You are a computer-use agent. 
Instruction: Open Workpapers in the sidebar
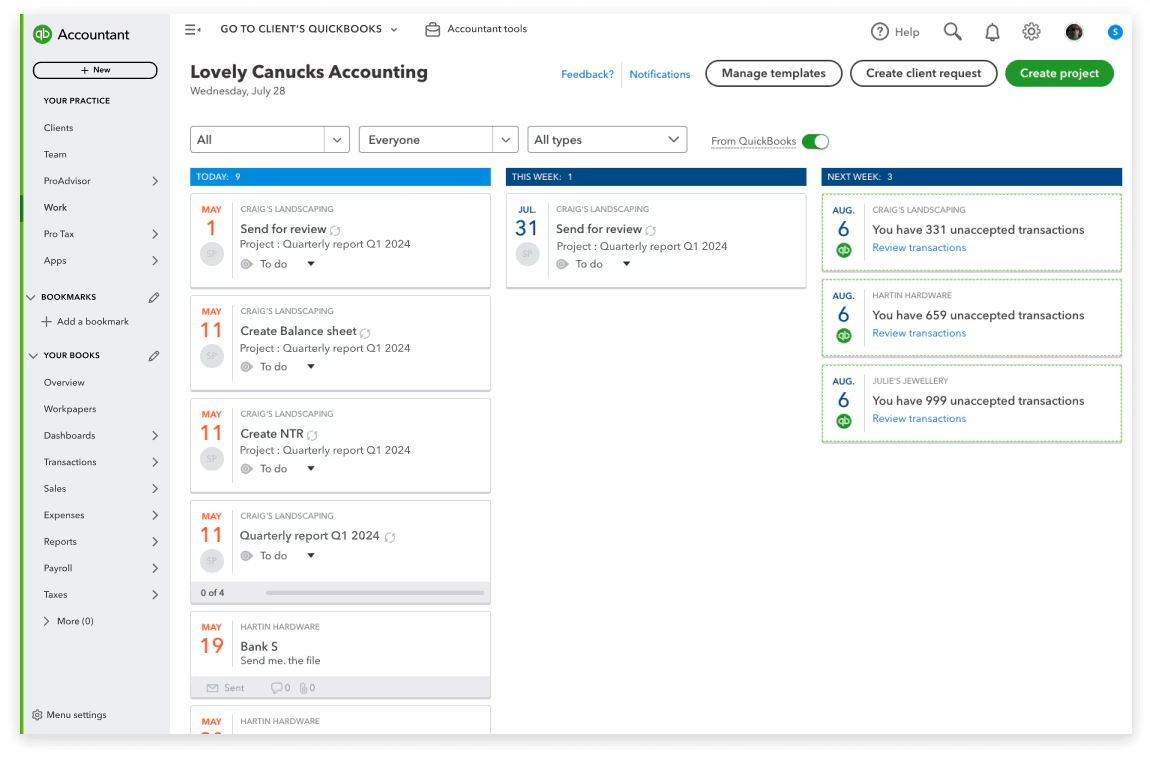point(70,409)
